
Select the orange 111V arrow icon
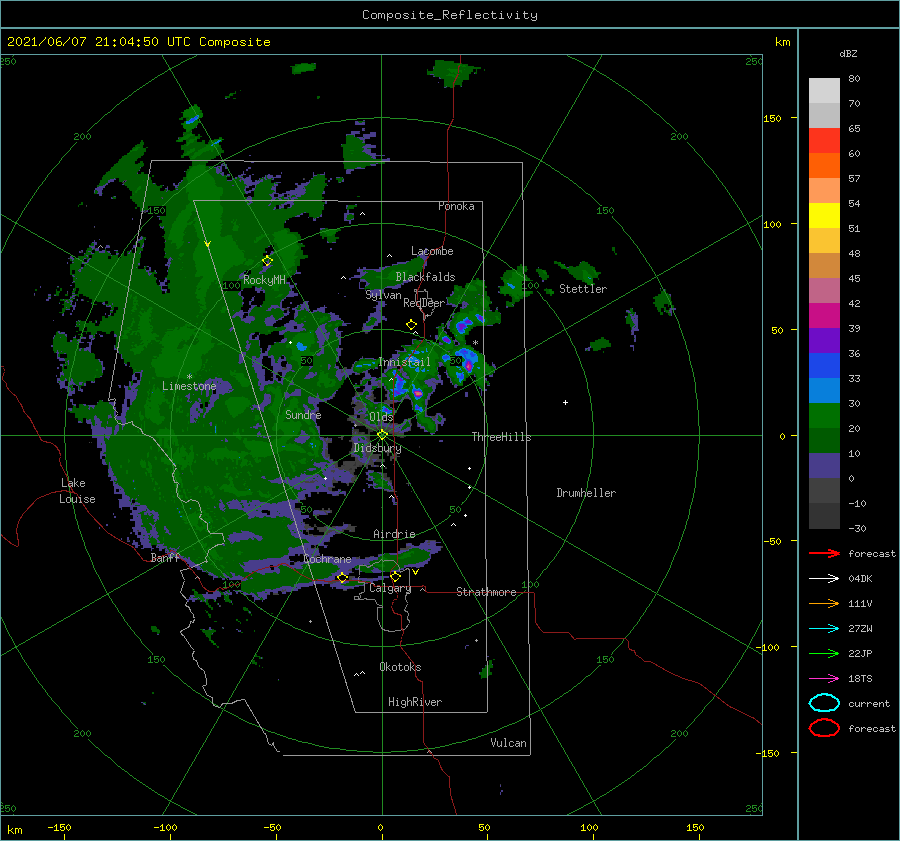(x=824, y=603)
